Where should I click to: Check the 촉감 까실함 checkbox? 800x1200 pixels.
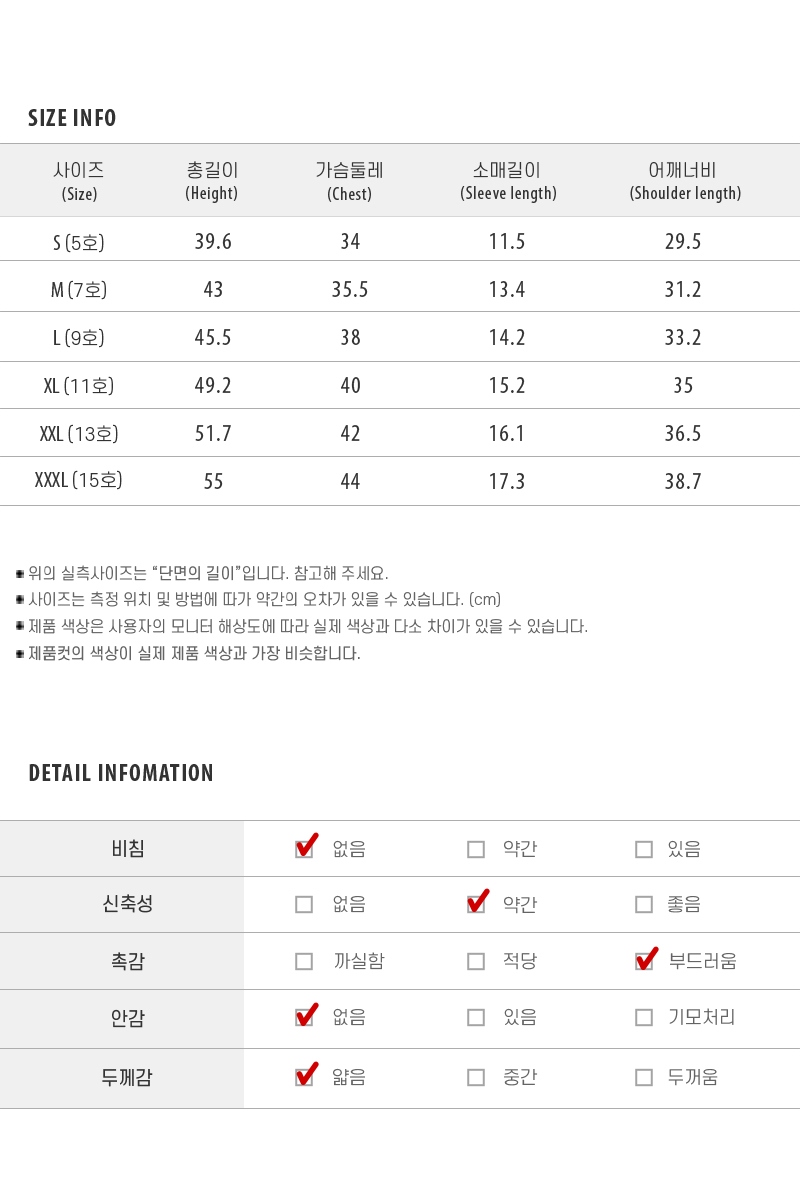point(304,961)
